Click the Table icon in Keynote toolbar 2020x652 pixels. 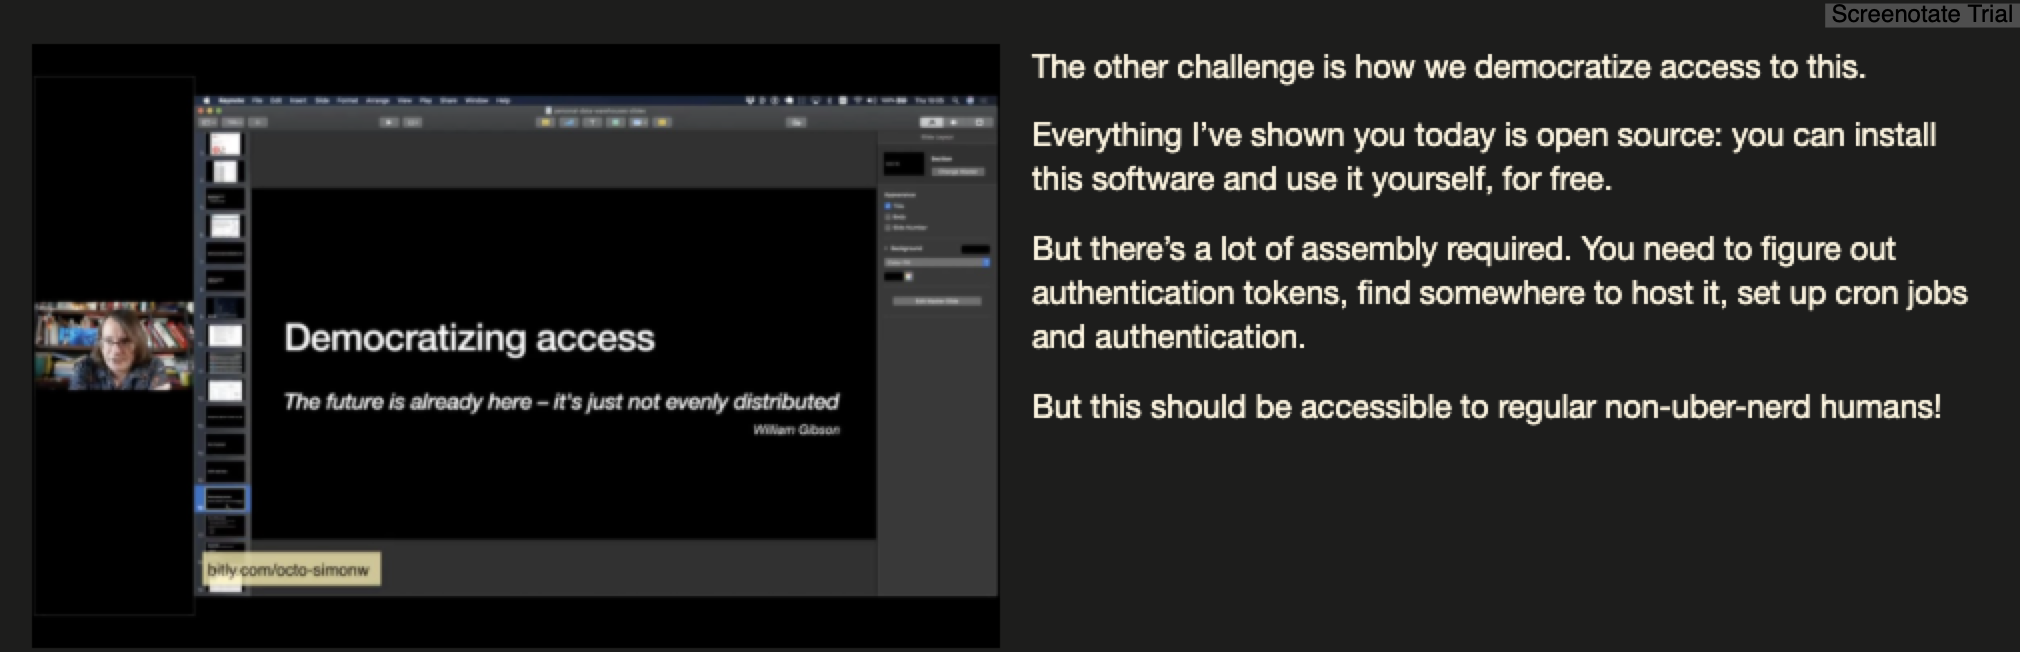tap(545, 122)
